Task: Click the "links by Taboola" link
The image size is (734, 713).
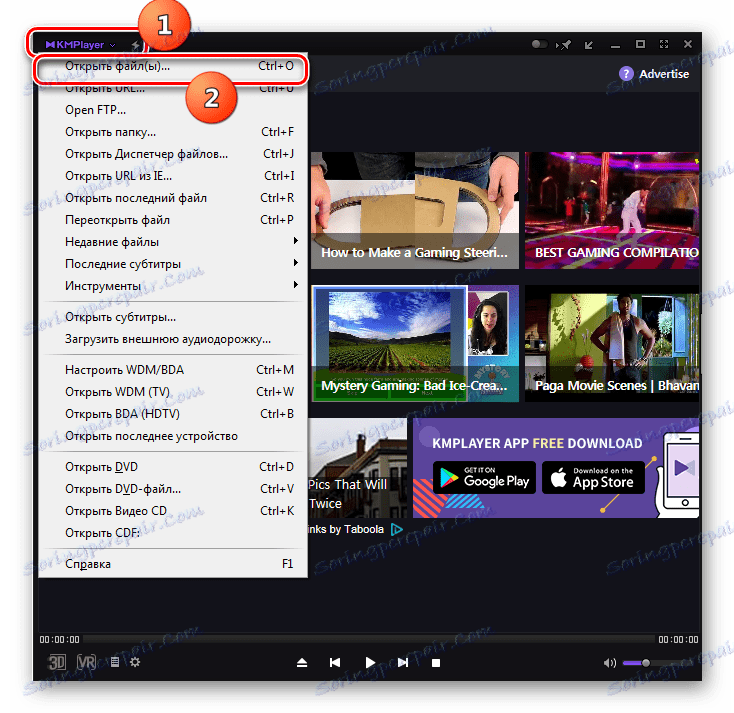Action: 346,529
